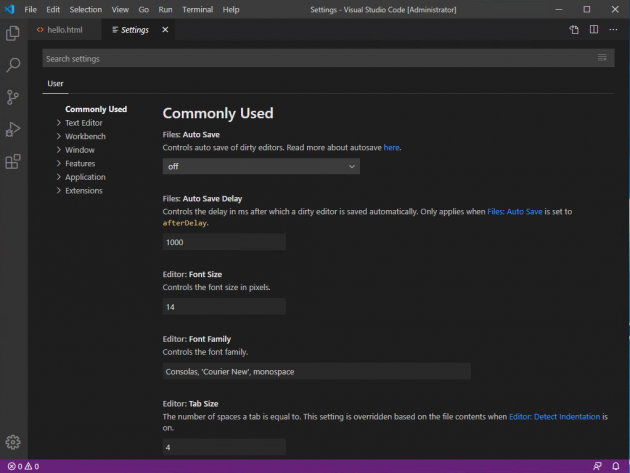Open the Source Control view
The height and width of the screenshot is (473, 630).
[13, 97]
